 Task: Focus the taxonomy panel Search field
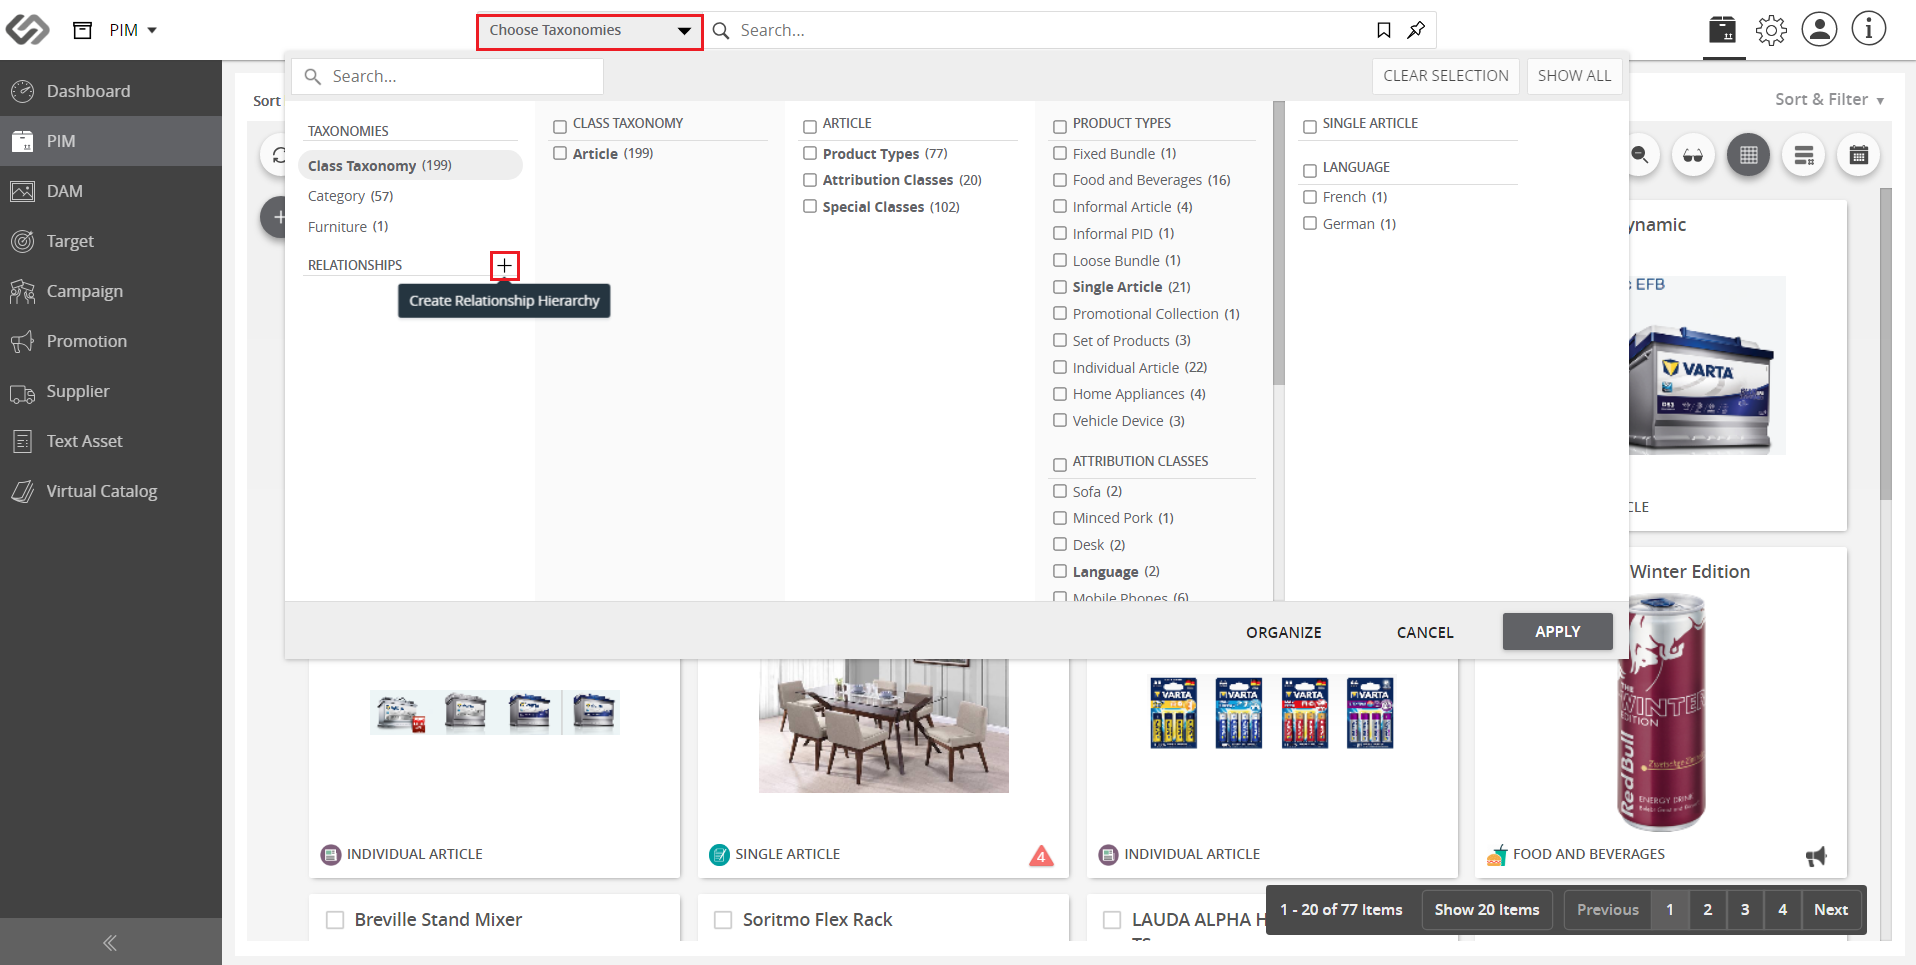click(447, 76)
